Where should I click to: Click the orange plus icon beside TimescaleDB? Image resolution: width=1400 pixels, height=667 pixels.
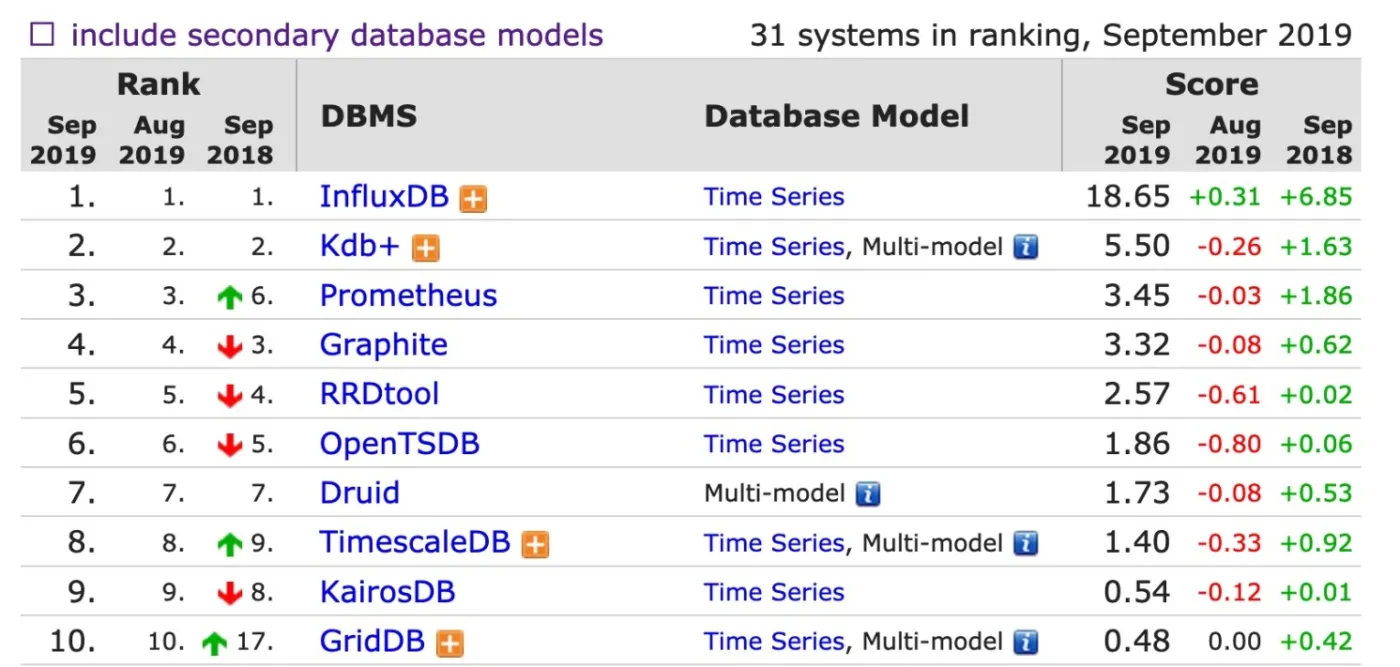[x=536, y=544]
